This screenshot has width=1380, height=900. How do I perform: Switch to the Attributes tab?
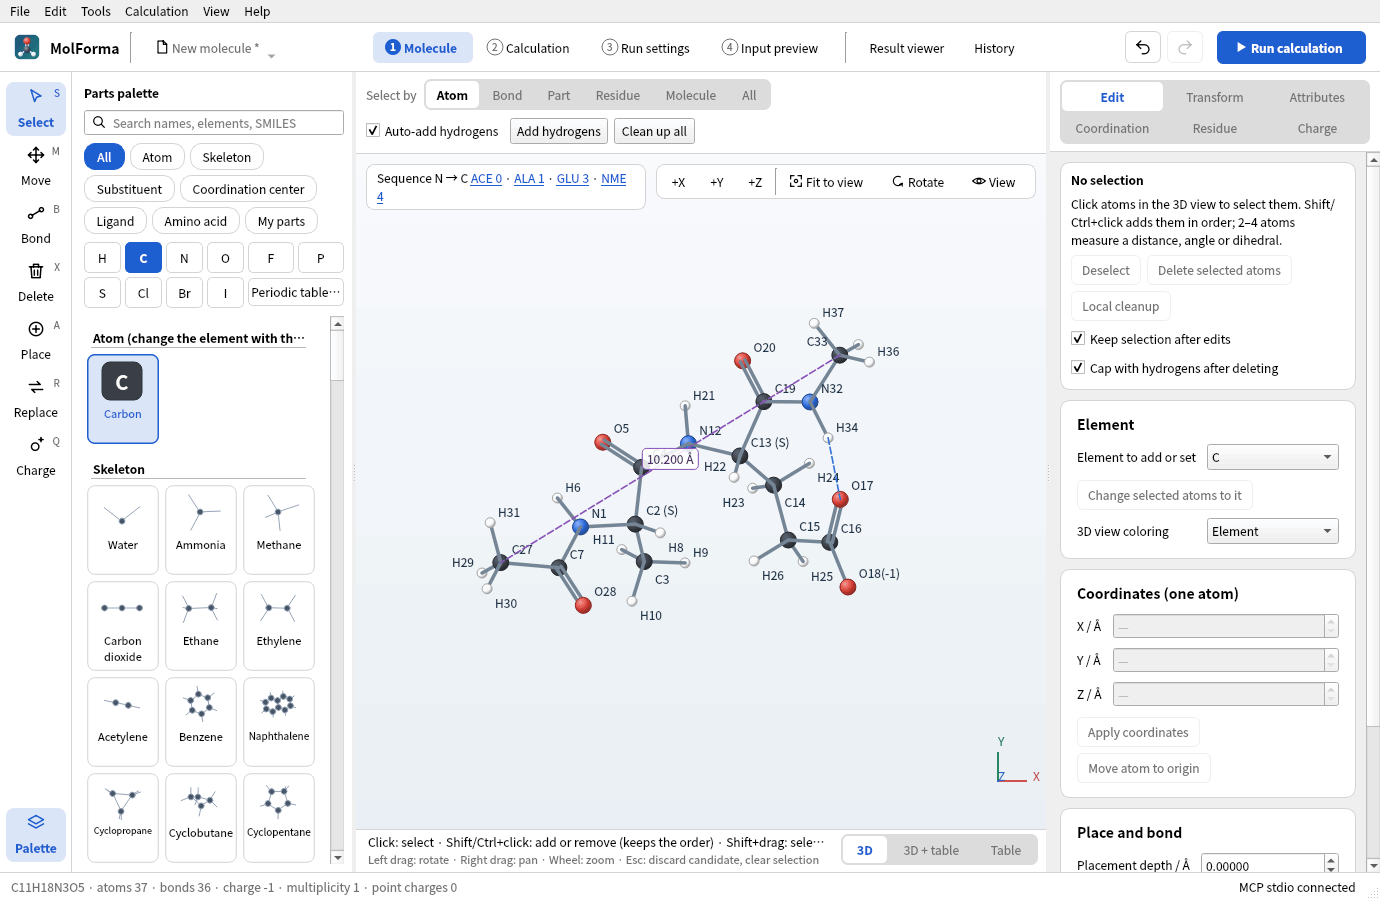(1317, 97)
